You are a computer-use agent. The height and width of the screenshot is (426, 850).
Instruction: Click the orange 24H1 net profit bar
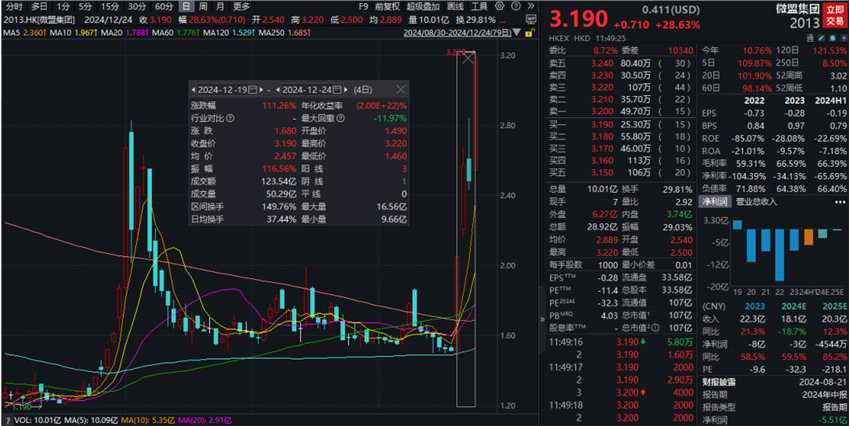808,237
